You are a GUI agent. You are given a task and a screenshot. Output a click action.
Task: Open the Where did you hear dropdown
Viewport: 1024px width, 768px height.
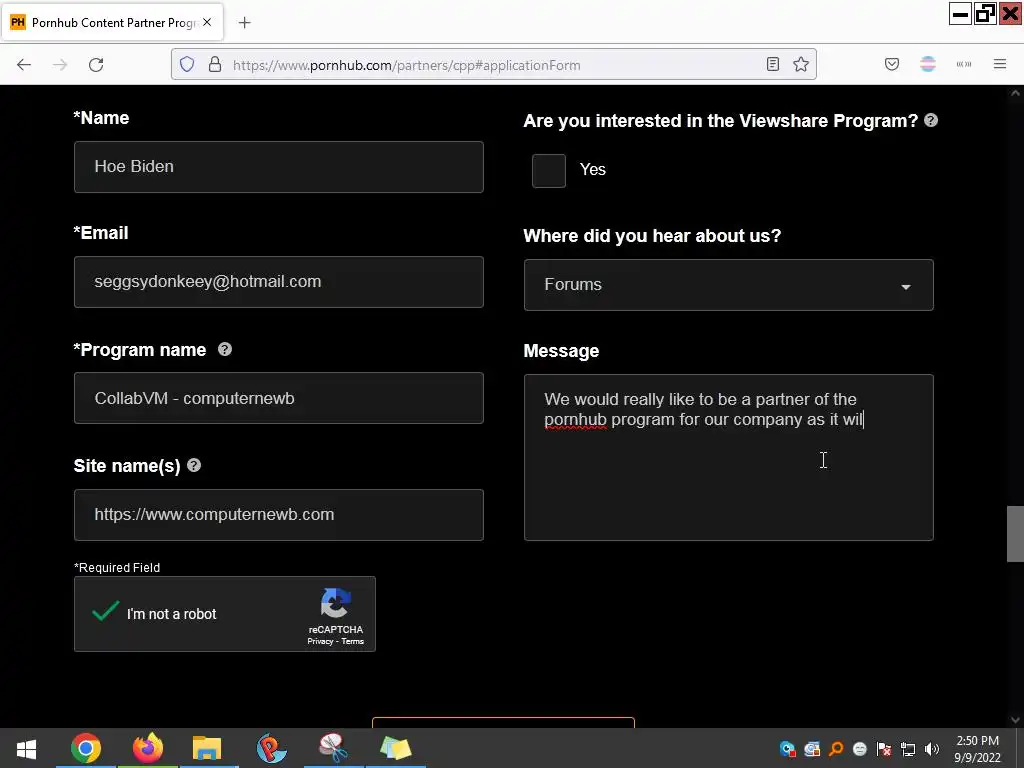pos(728,285)
